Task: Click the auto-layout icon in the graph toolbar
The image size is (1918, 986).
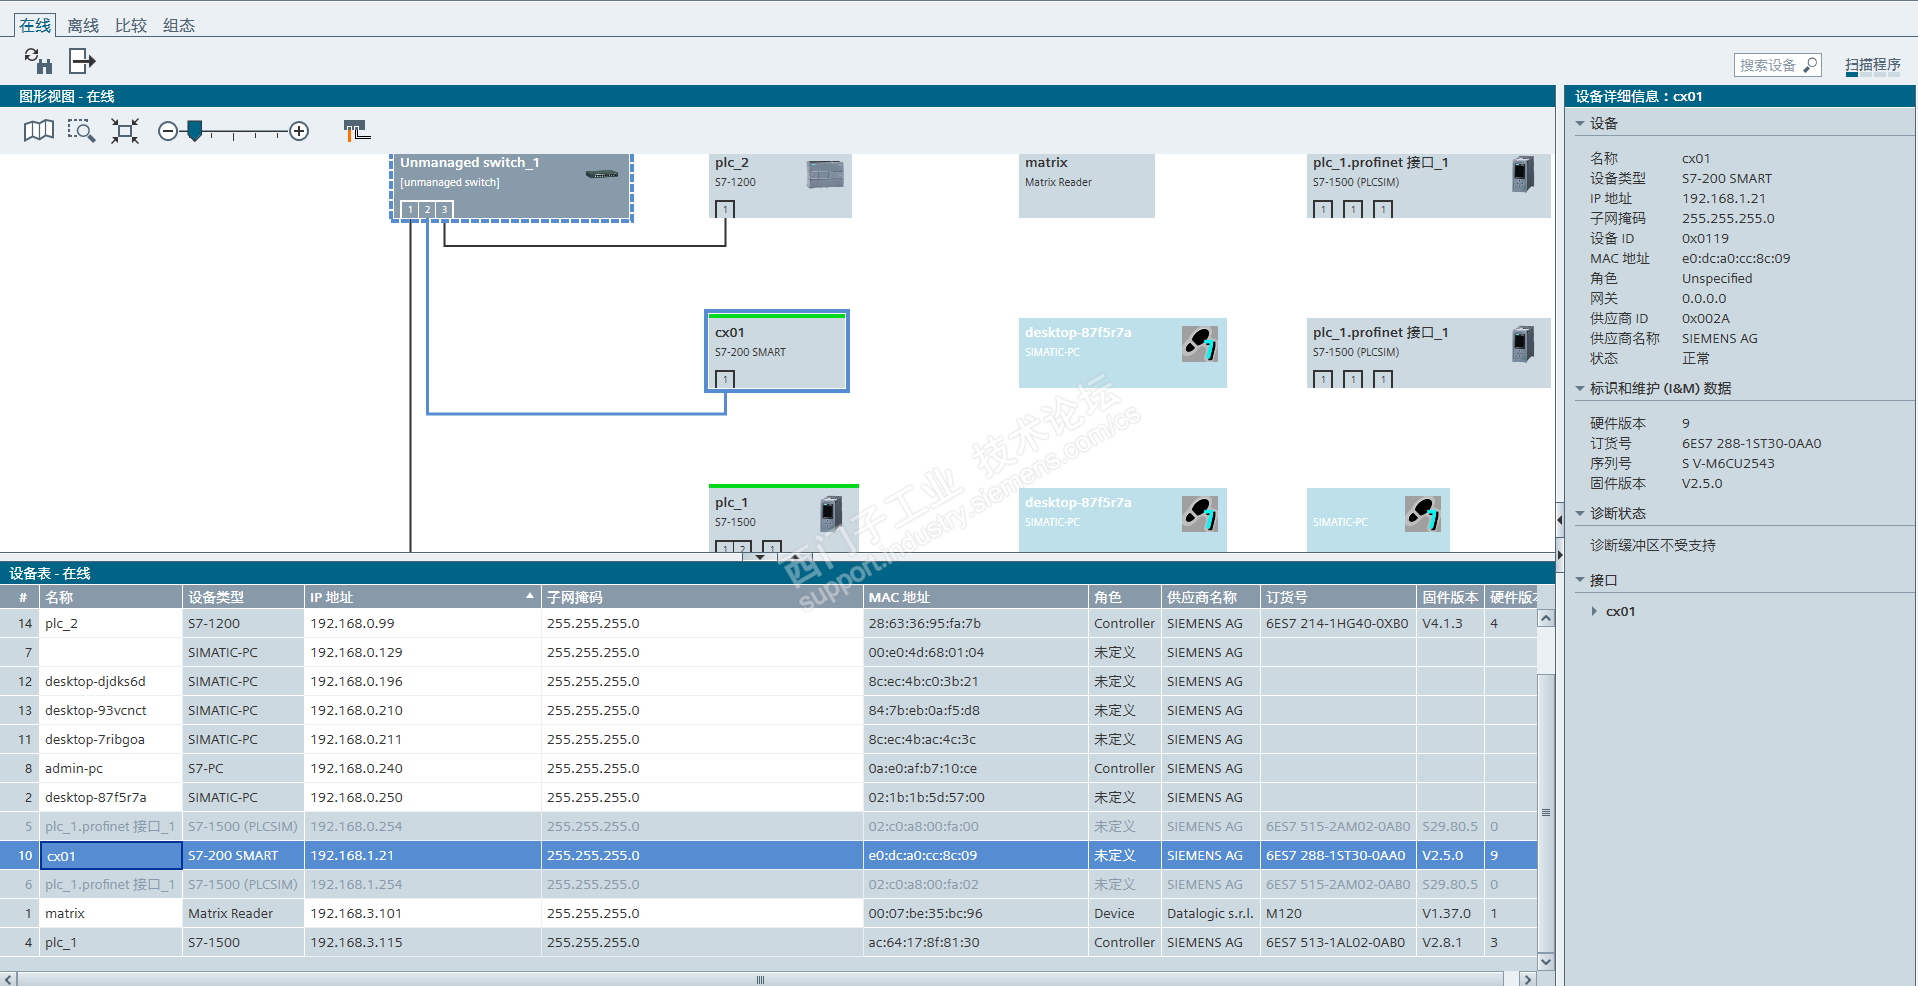Action: point(356,131)
